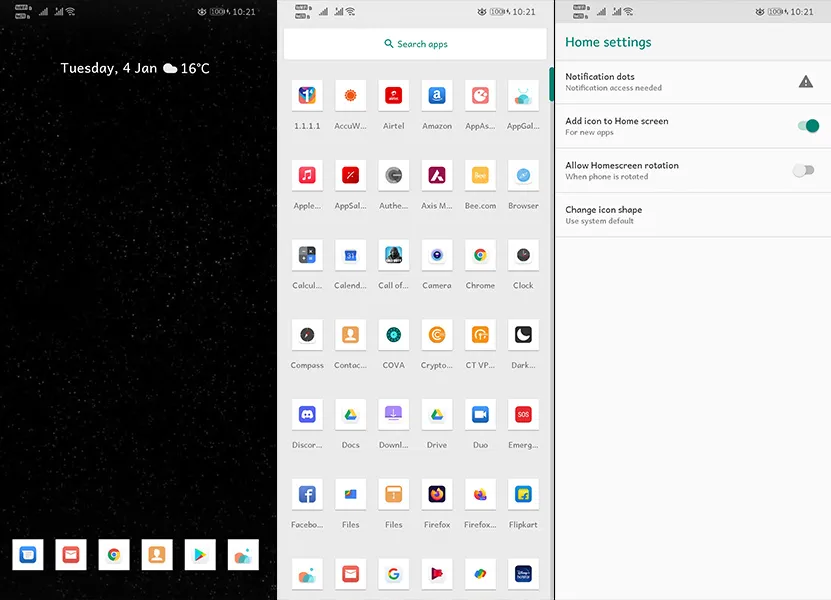Open Gmail from the dock
This screenshot has width=831, height=600.
70,554
